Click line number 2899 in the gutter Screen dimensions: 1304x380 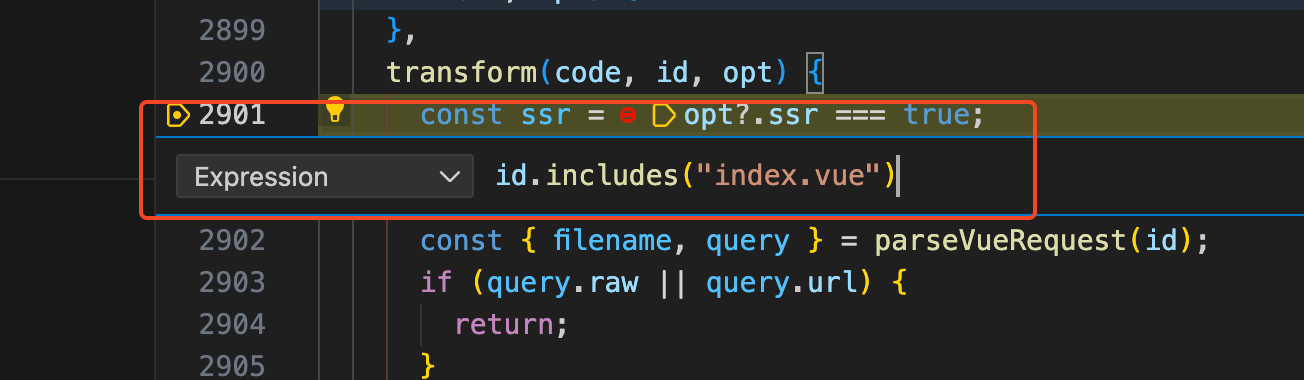pos(231,31)
